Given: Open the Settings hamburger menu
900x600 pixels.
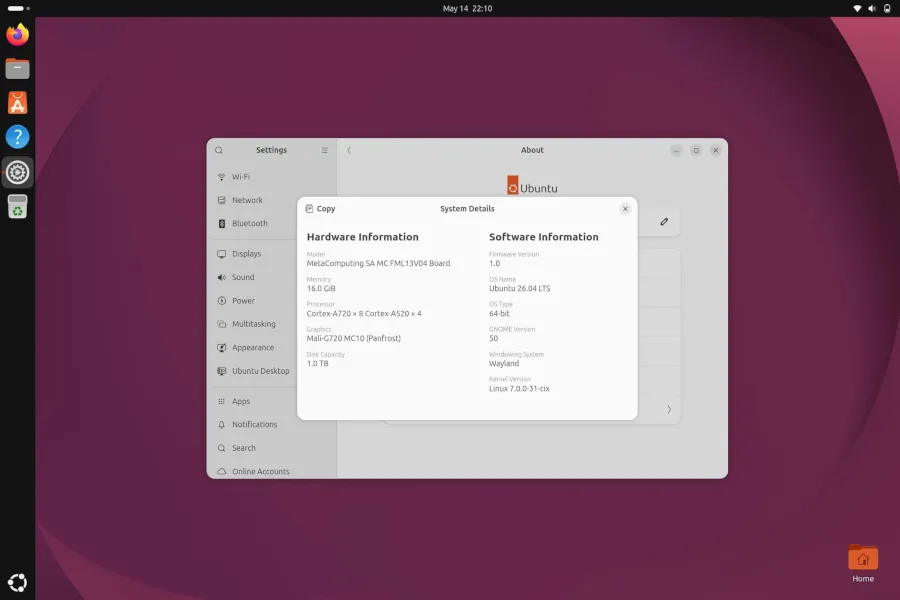Looking at the screenshot, I should (324, 150).
